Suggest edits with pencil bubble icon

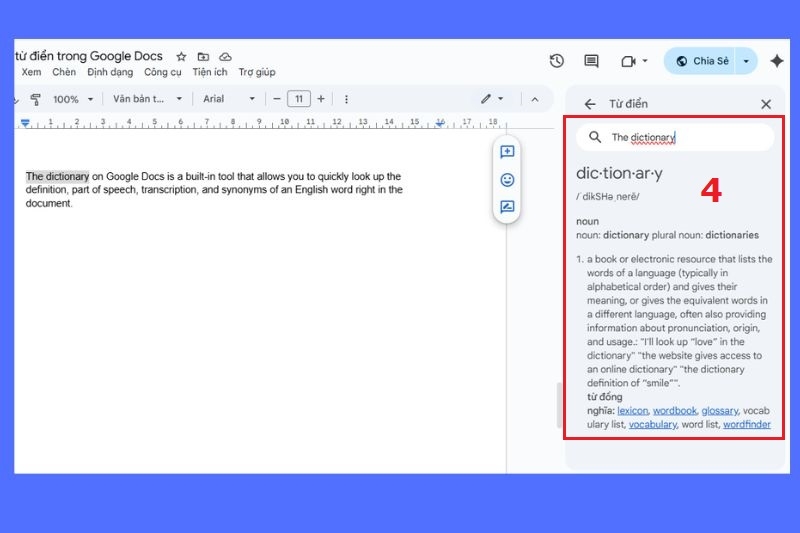pos(507,207)
